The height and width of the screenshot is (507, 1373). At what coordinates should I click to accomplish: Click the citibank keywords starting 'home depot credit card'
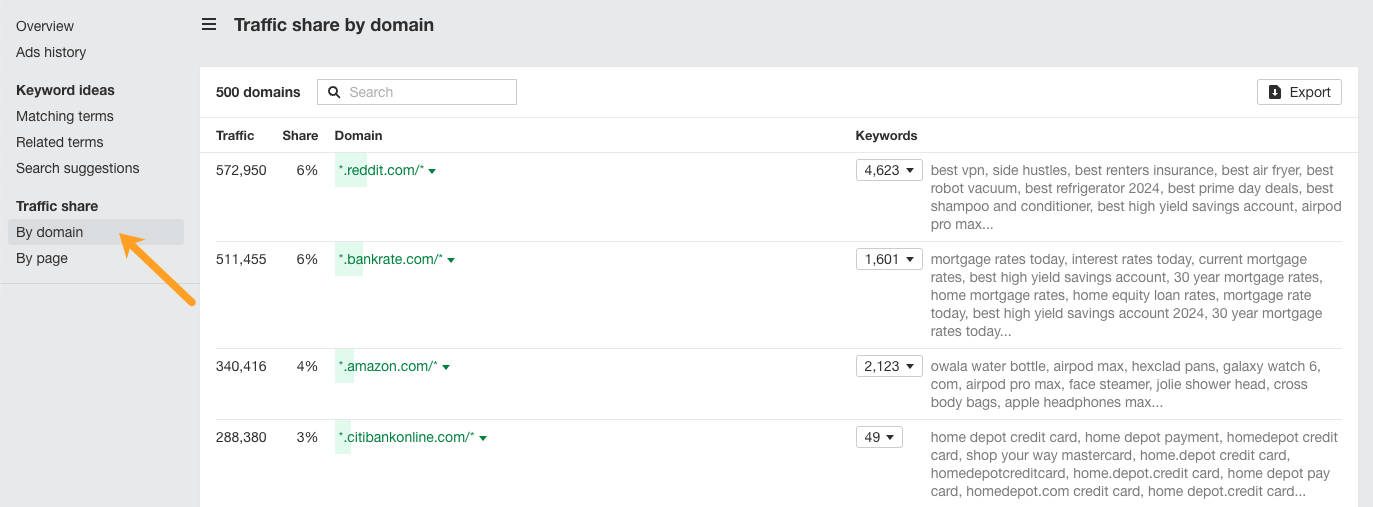[1134, 464]
